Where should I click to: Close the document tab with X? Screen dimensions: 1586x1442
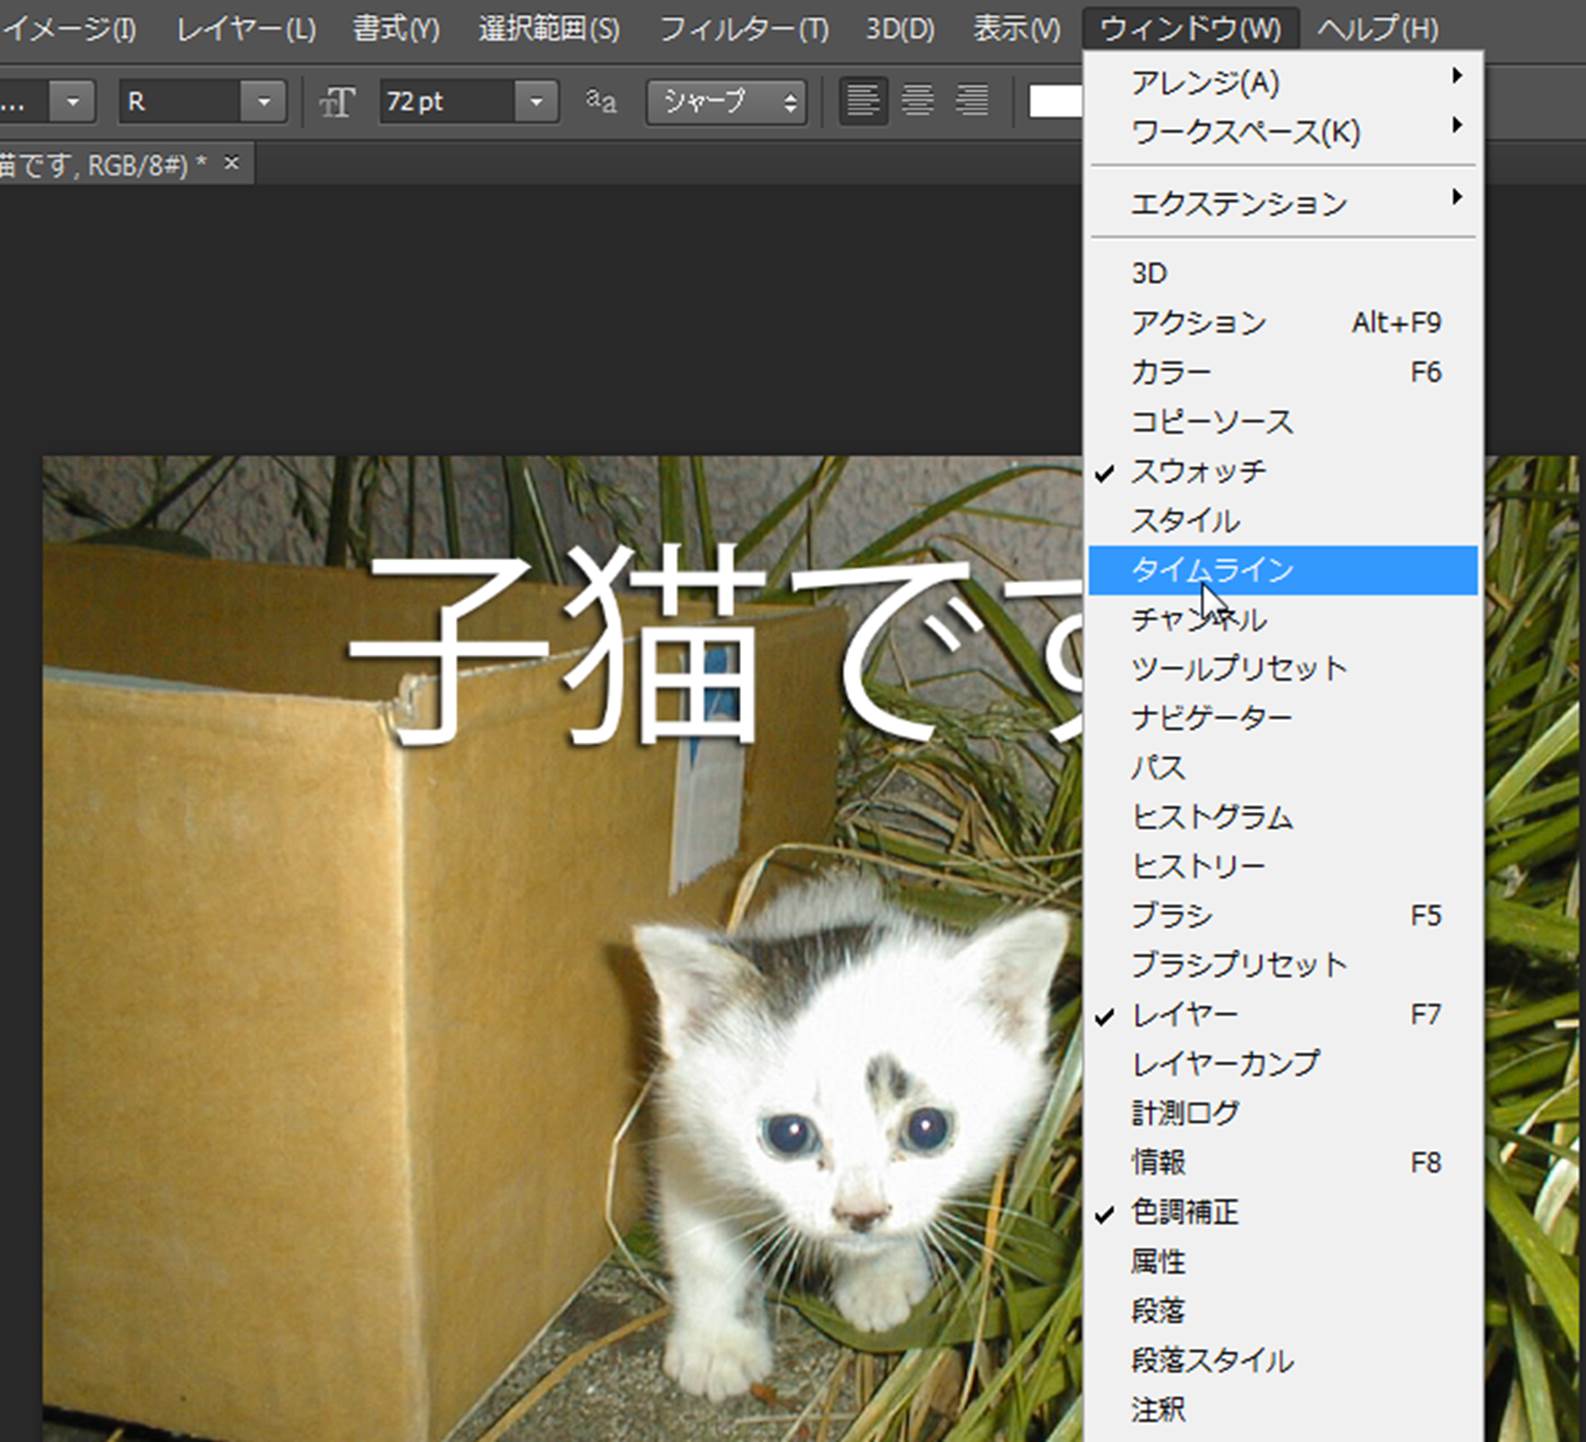pyautogui.click(x=232, y=163)
